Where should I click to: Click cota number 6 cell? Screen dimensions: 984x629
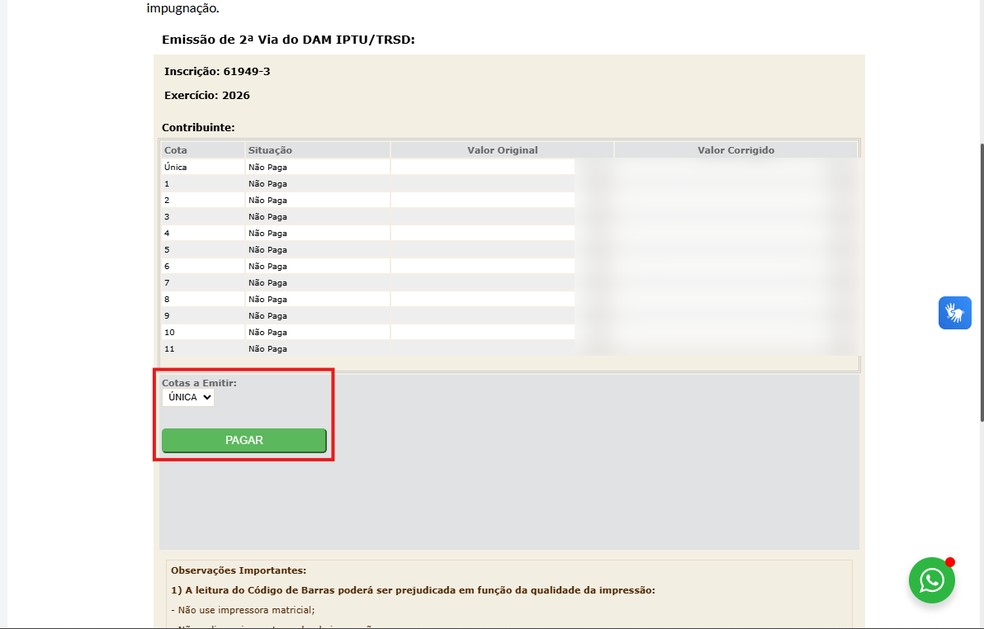pyautogui.click(x=202, y=266)
